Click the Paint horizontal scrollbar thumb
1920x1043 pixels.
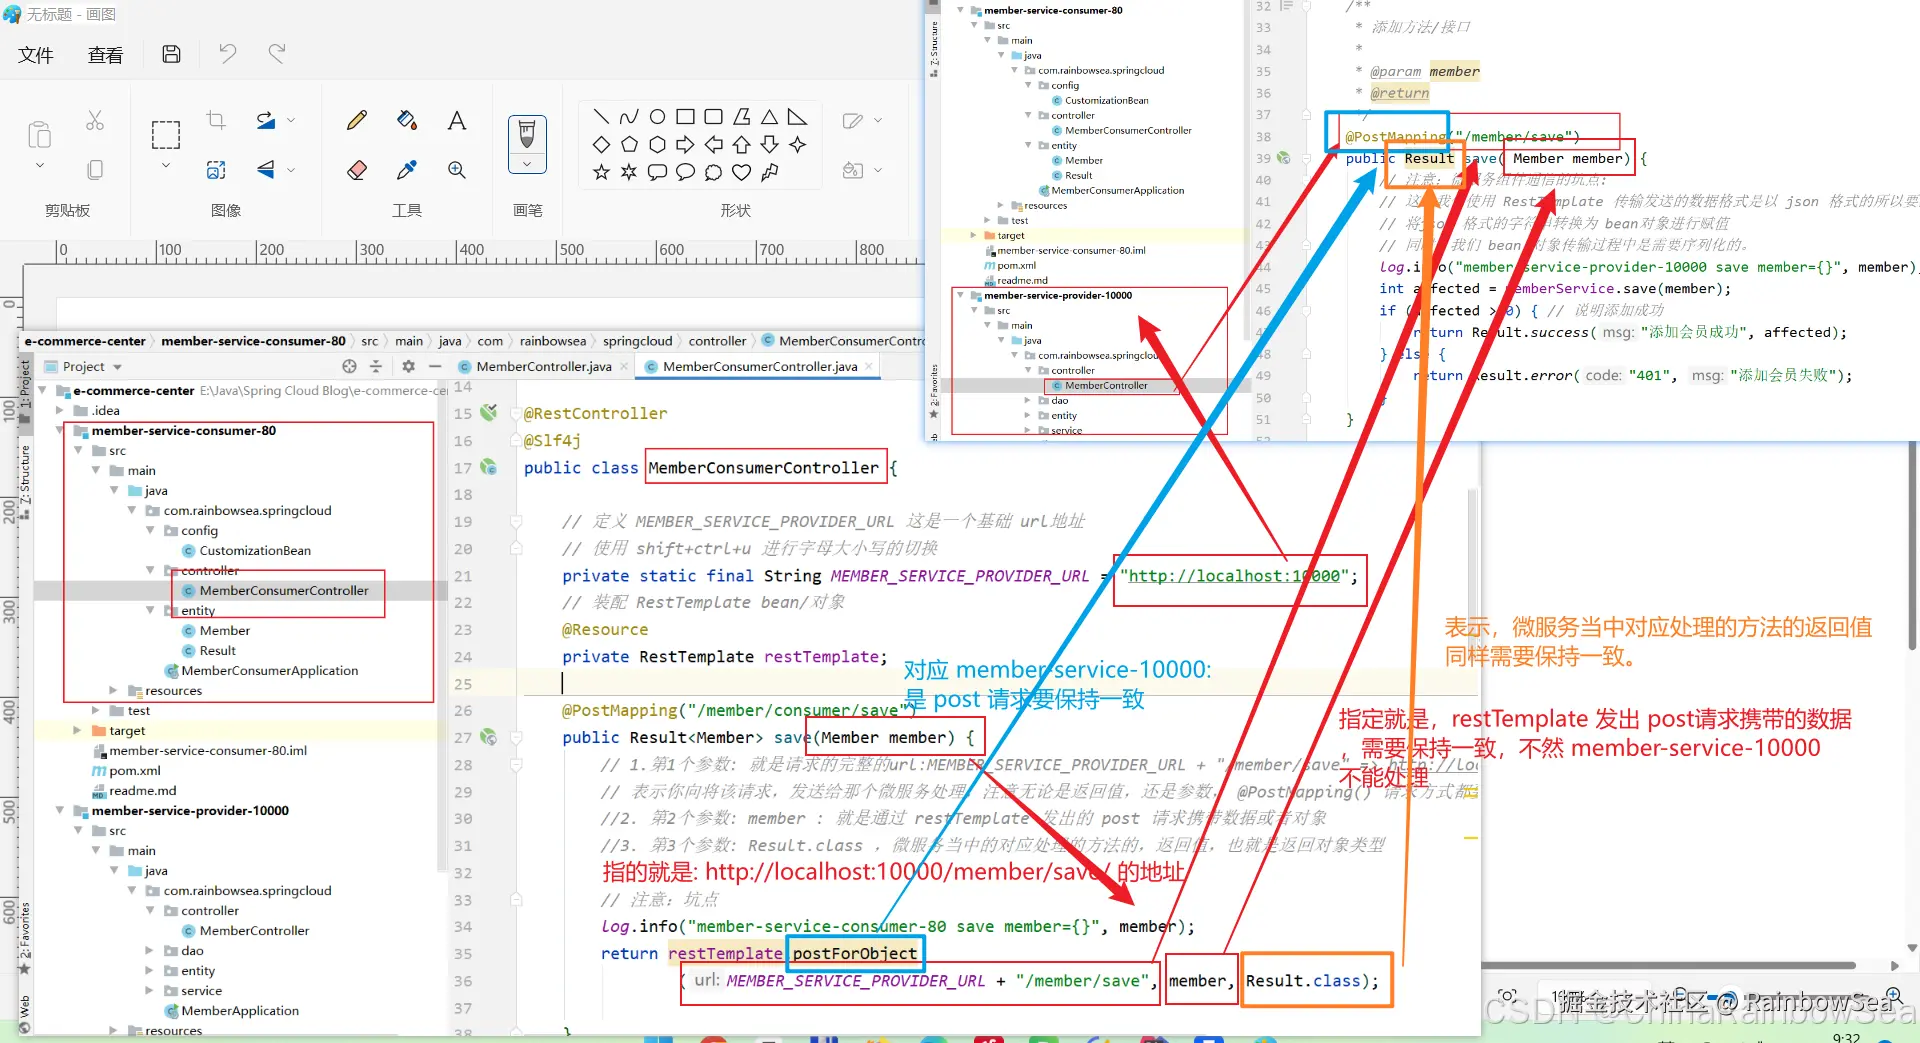(x=1668, y=966)
